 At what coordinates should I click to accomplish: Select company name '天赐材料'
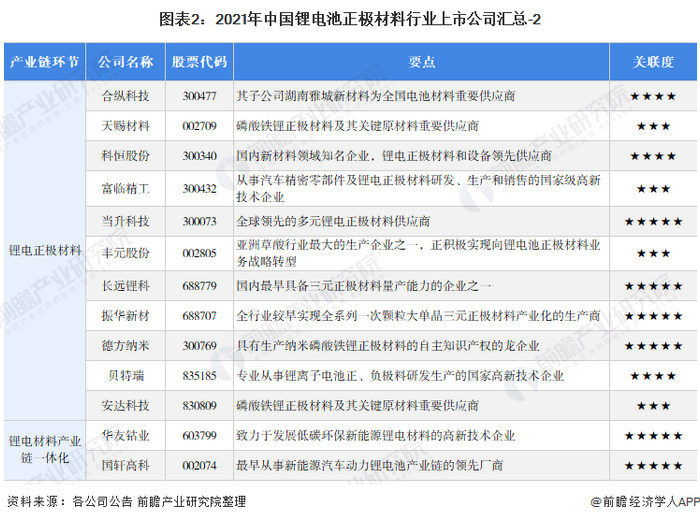125,126
